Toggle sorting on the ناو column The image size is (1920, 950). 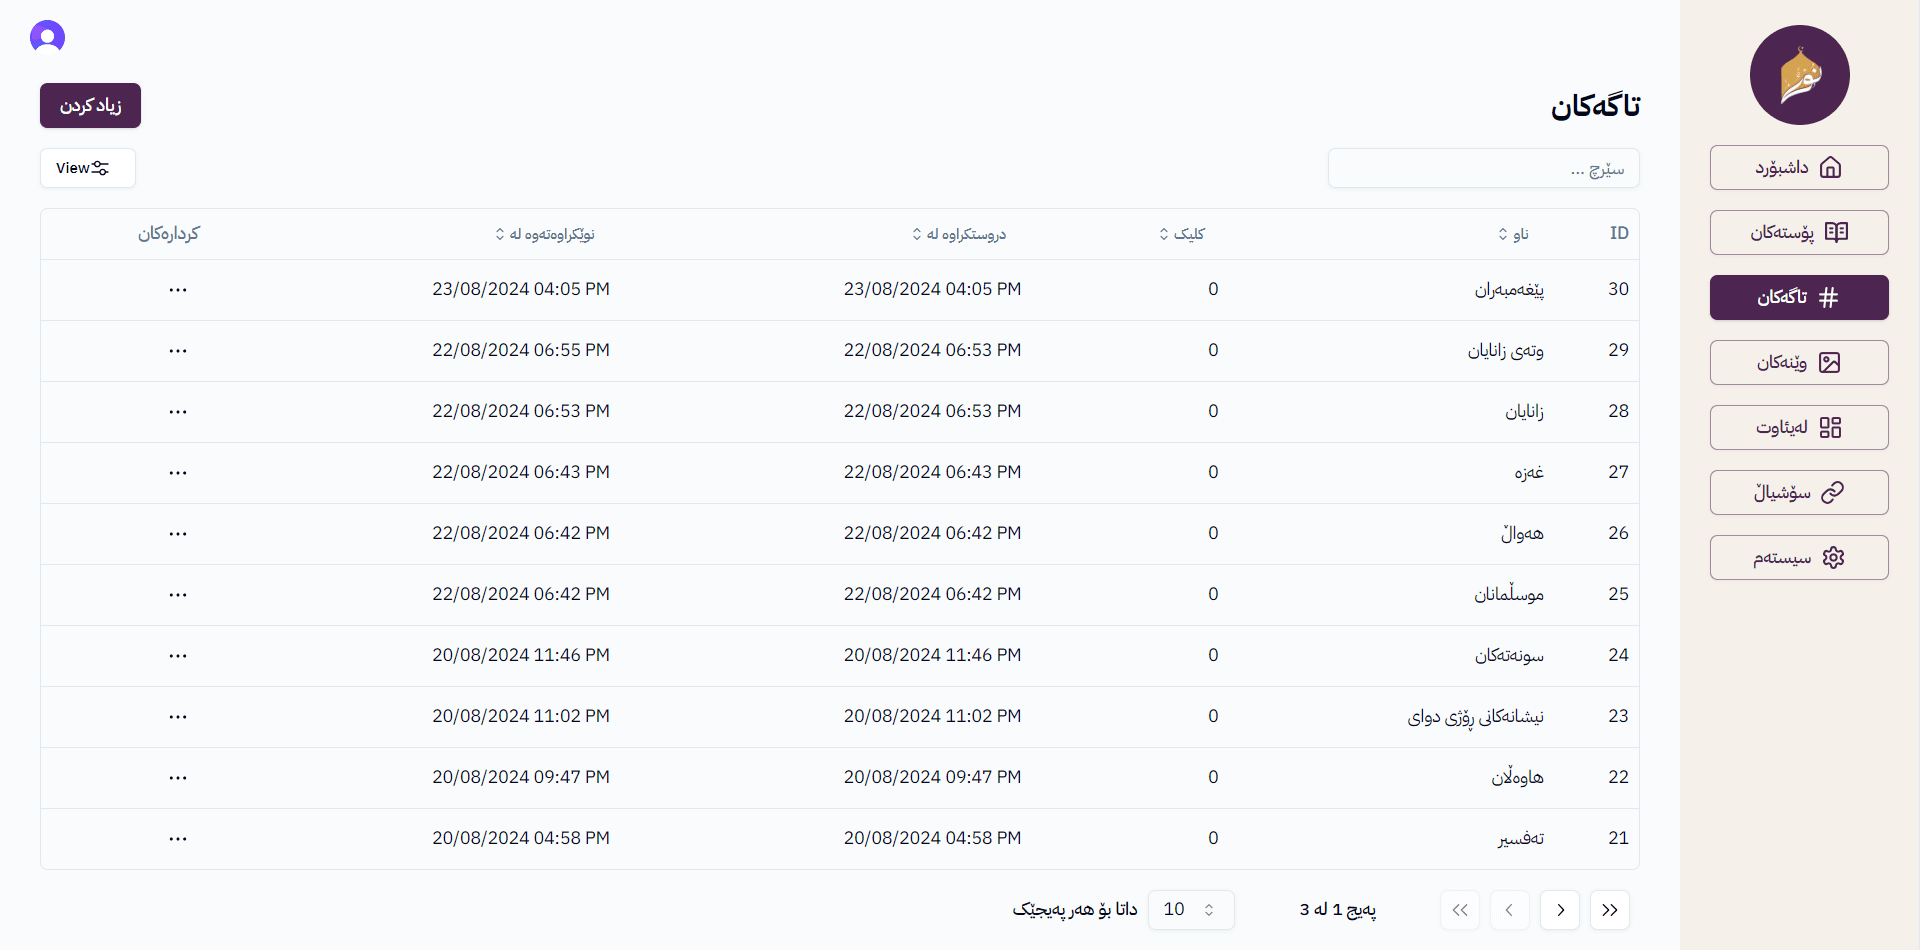(1503, 233)
